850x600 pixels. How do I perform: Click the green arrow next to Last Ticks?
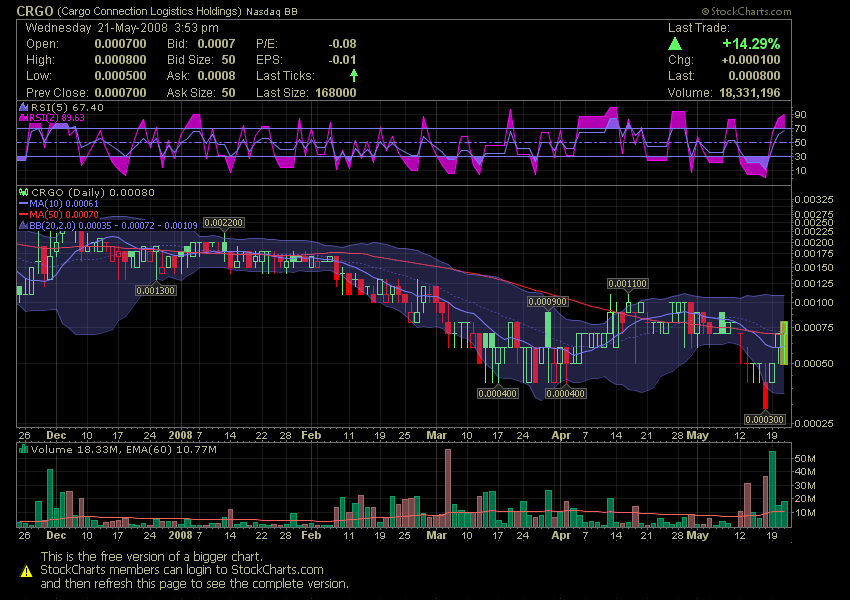click(355, 74)
